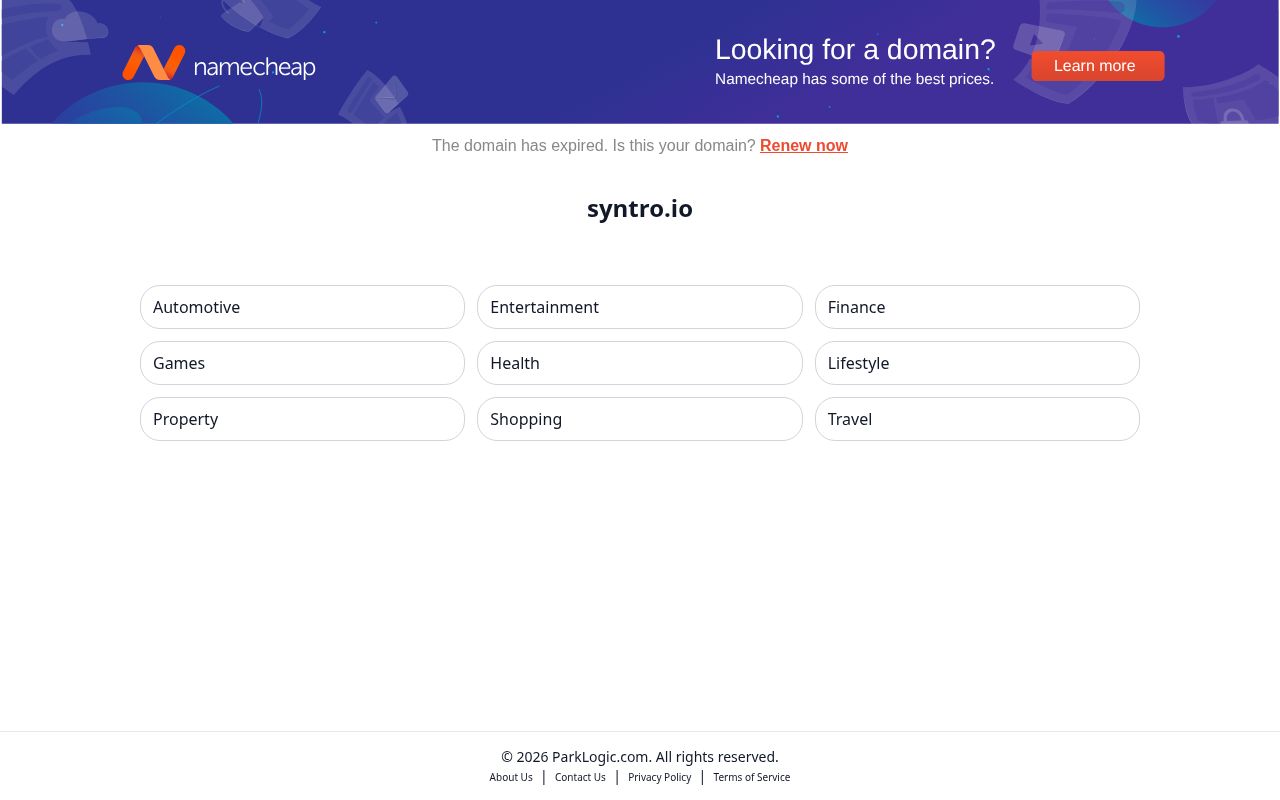Screen dimensions: 1280x800
Task: Click the About Us footer link
Action: (511, 777)
